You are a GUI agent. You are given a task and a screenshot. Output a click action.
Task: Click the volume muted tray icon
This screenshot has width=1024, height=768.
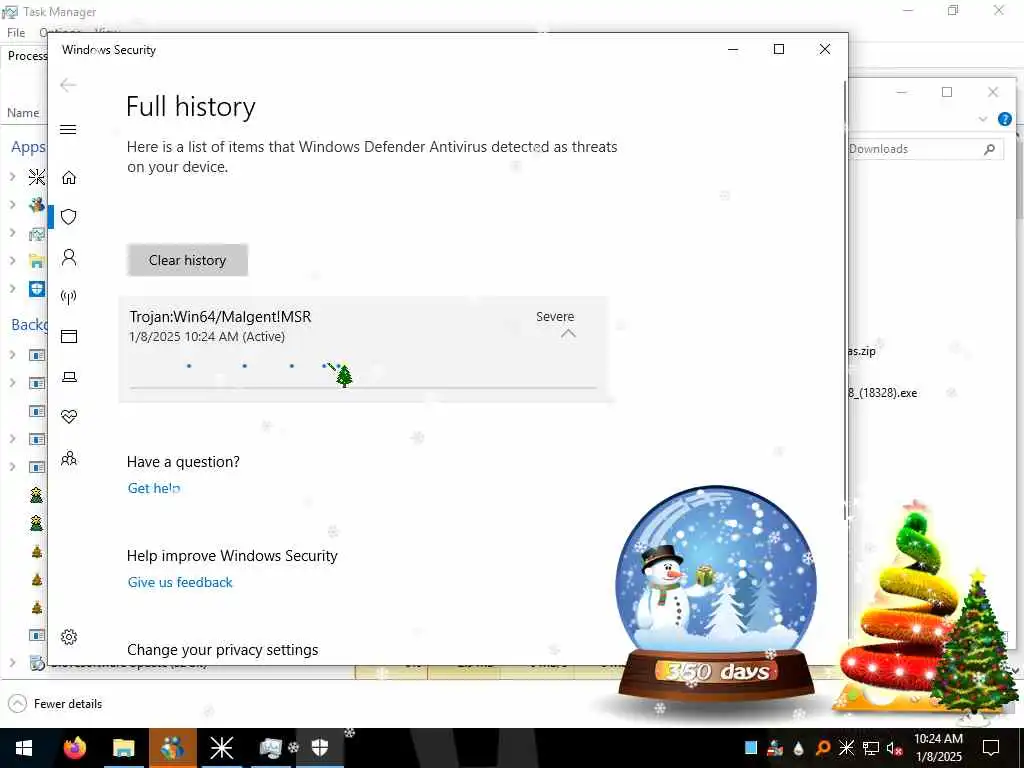[x=895, y=748]
